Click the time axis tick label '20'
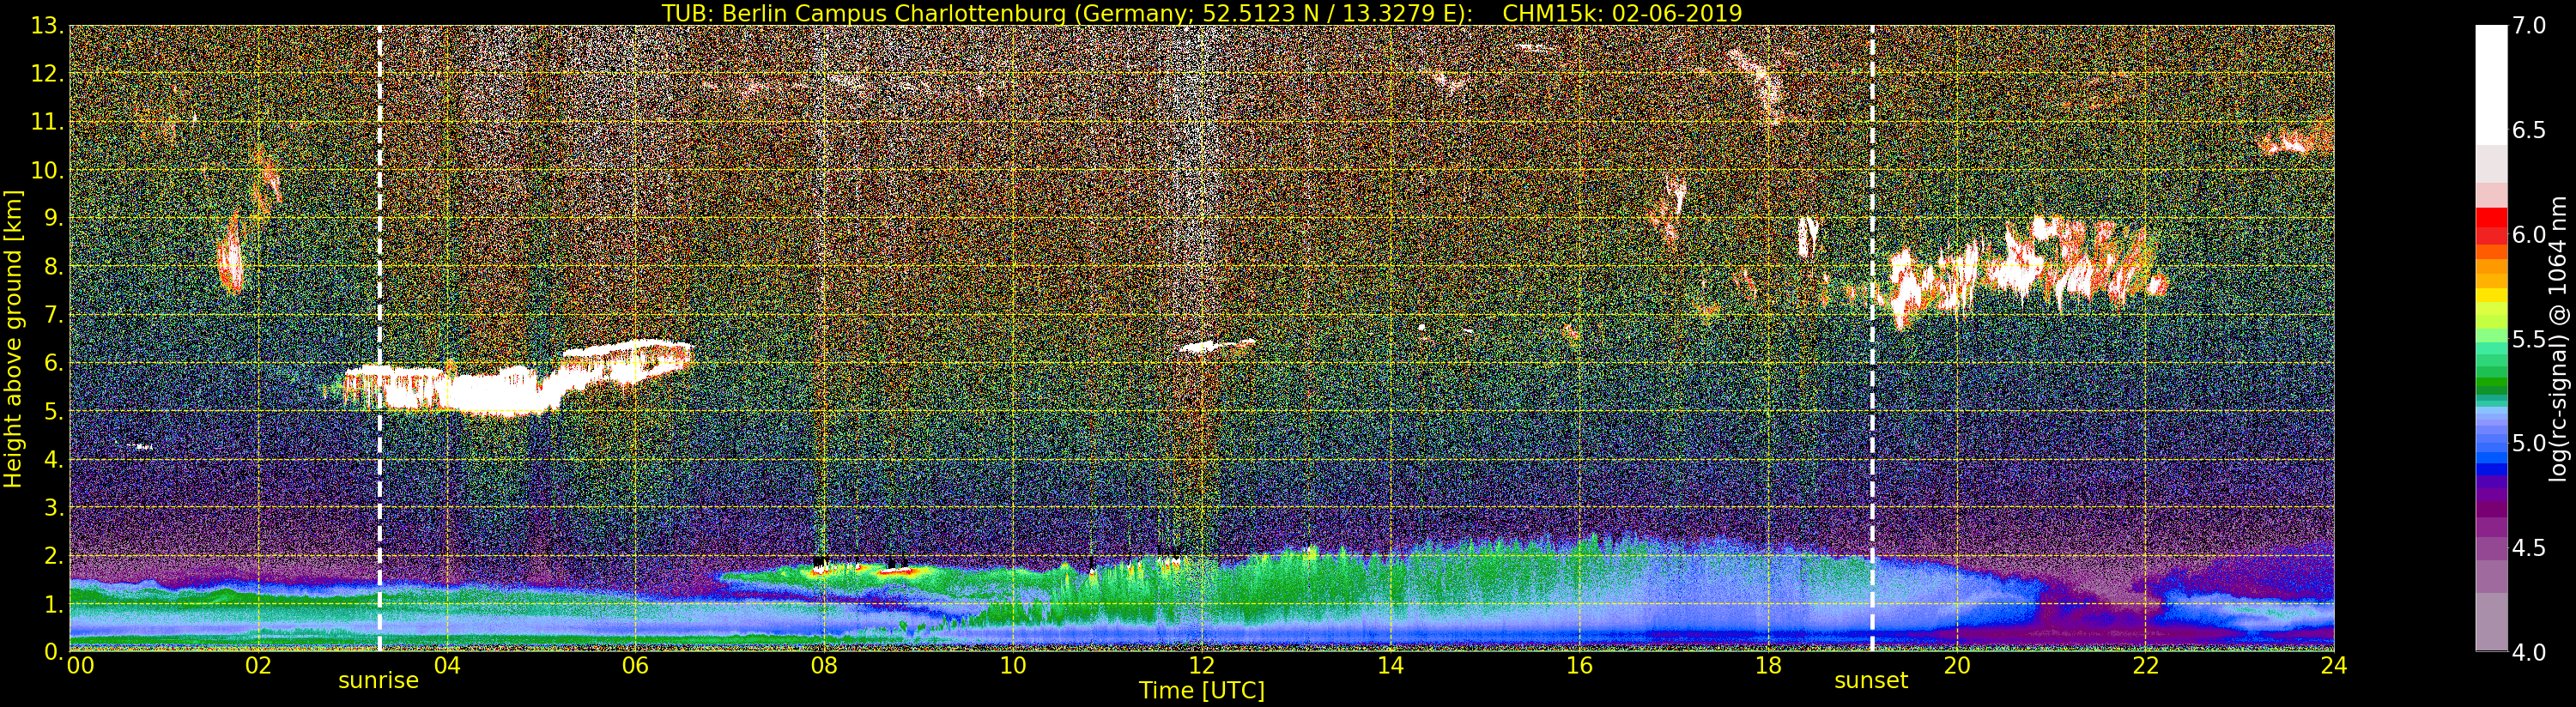This screenshot has width=2576, height=707. click(1957, 666)
